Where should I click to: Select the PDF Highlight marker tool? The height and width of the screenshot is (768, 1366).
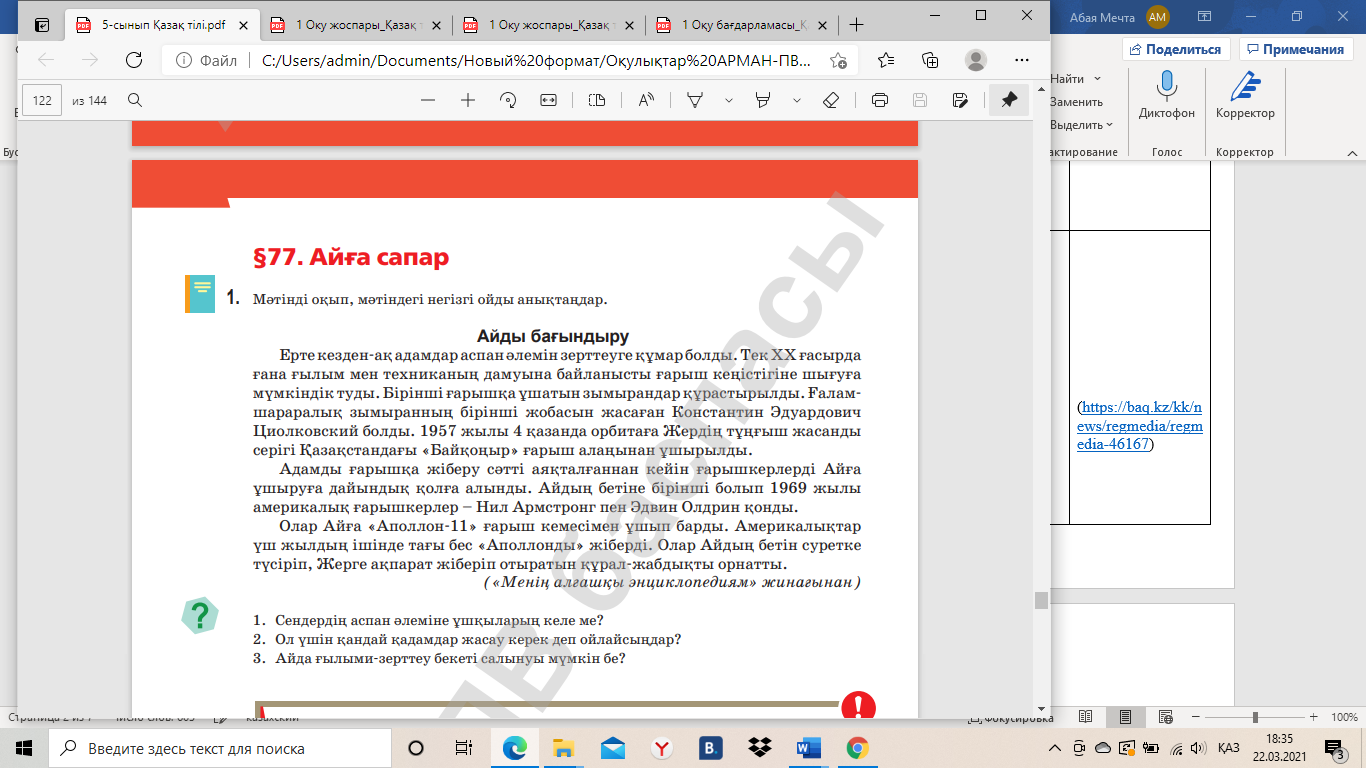point(763,100)
